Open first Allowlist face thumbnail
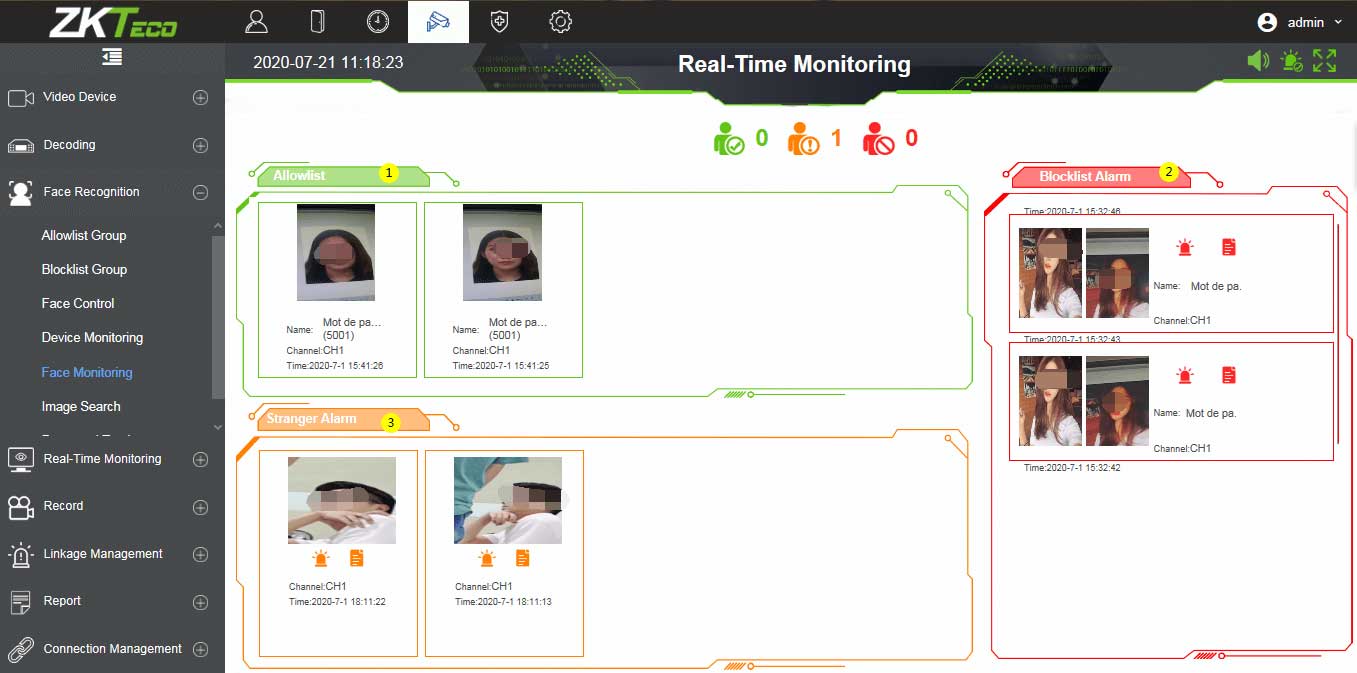 pos(336,252)
